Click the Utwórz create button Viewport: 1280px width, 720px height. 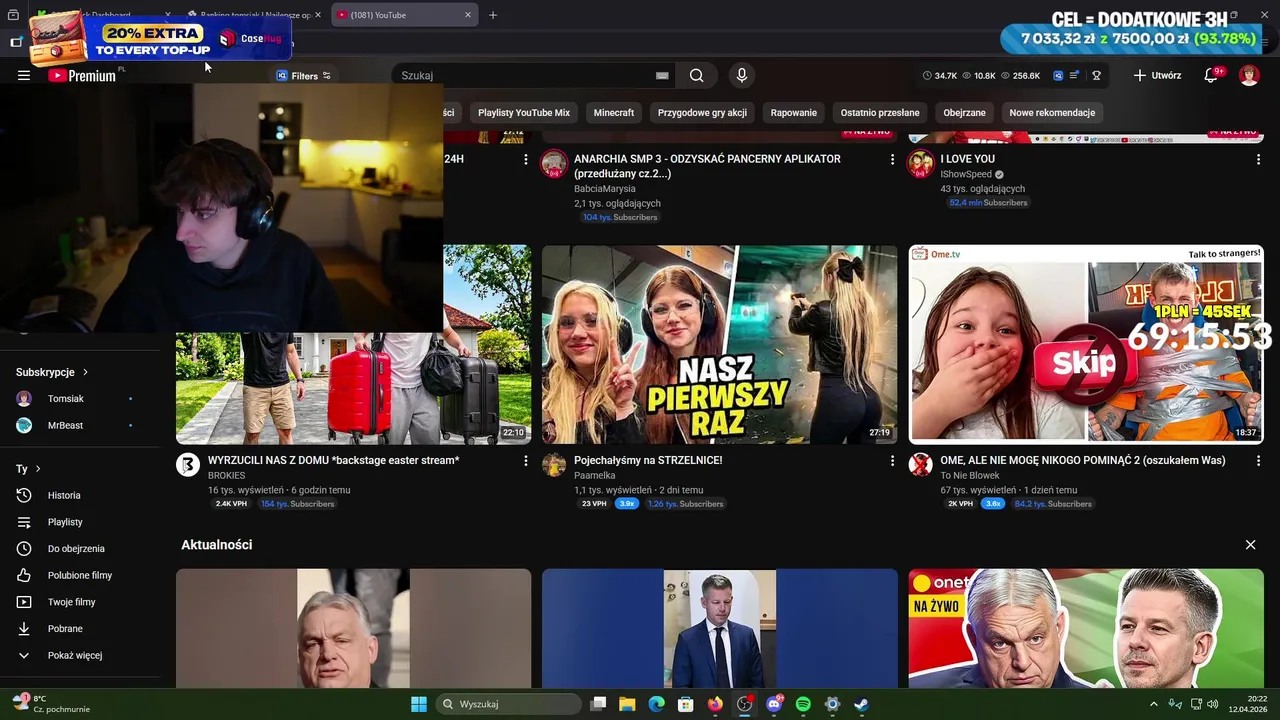pyautogui.click(x=1157, y=75)
